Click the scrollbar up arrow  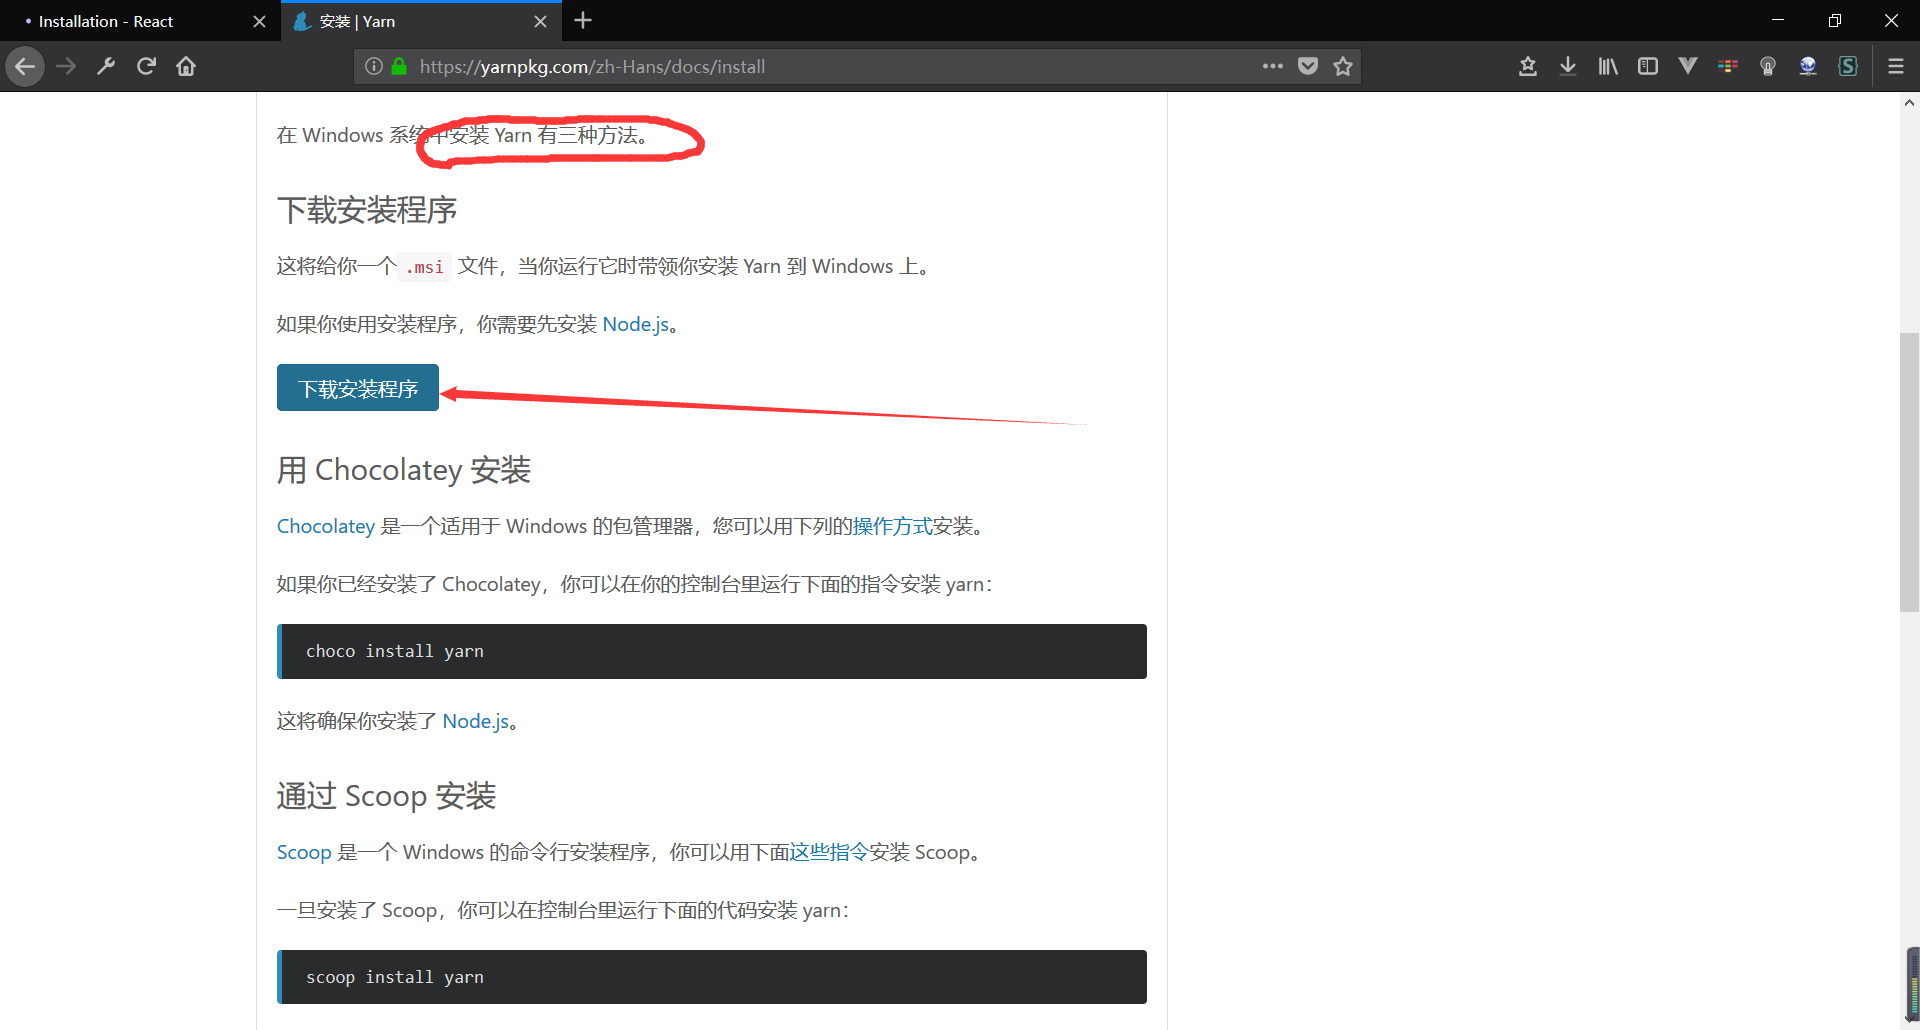click(1909, 102)
